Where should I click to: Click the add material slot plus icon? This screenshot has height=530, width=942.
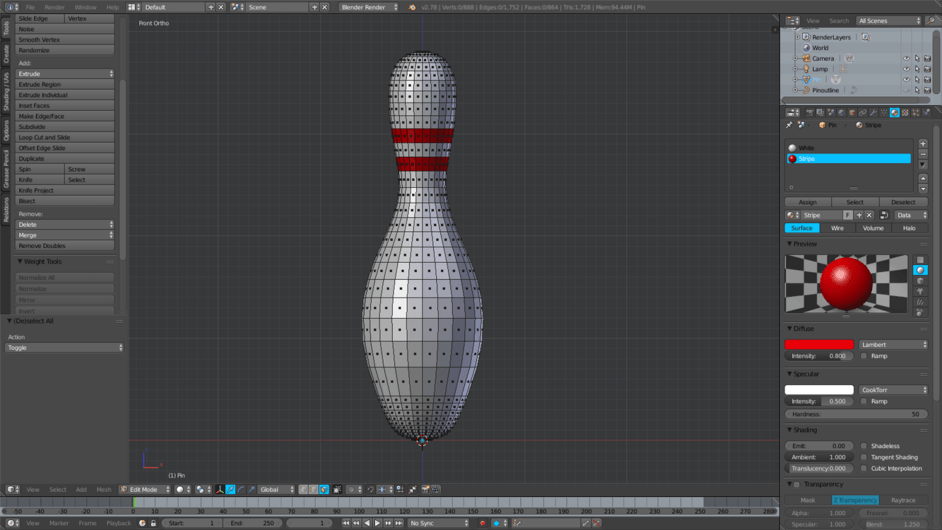[x=923, y=144]
